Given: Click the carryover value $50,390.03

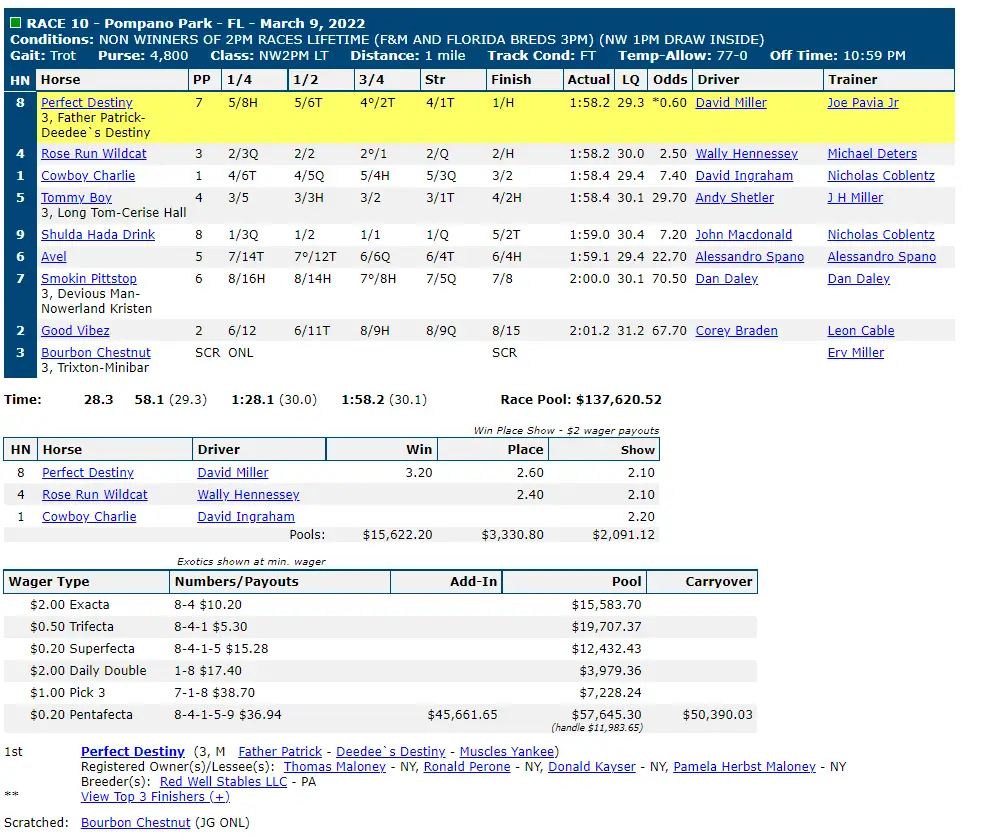Looking at the screenshot, I should coord(718,714).
